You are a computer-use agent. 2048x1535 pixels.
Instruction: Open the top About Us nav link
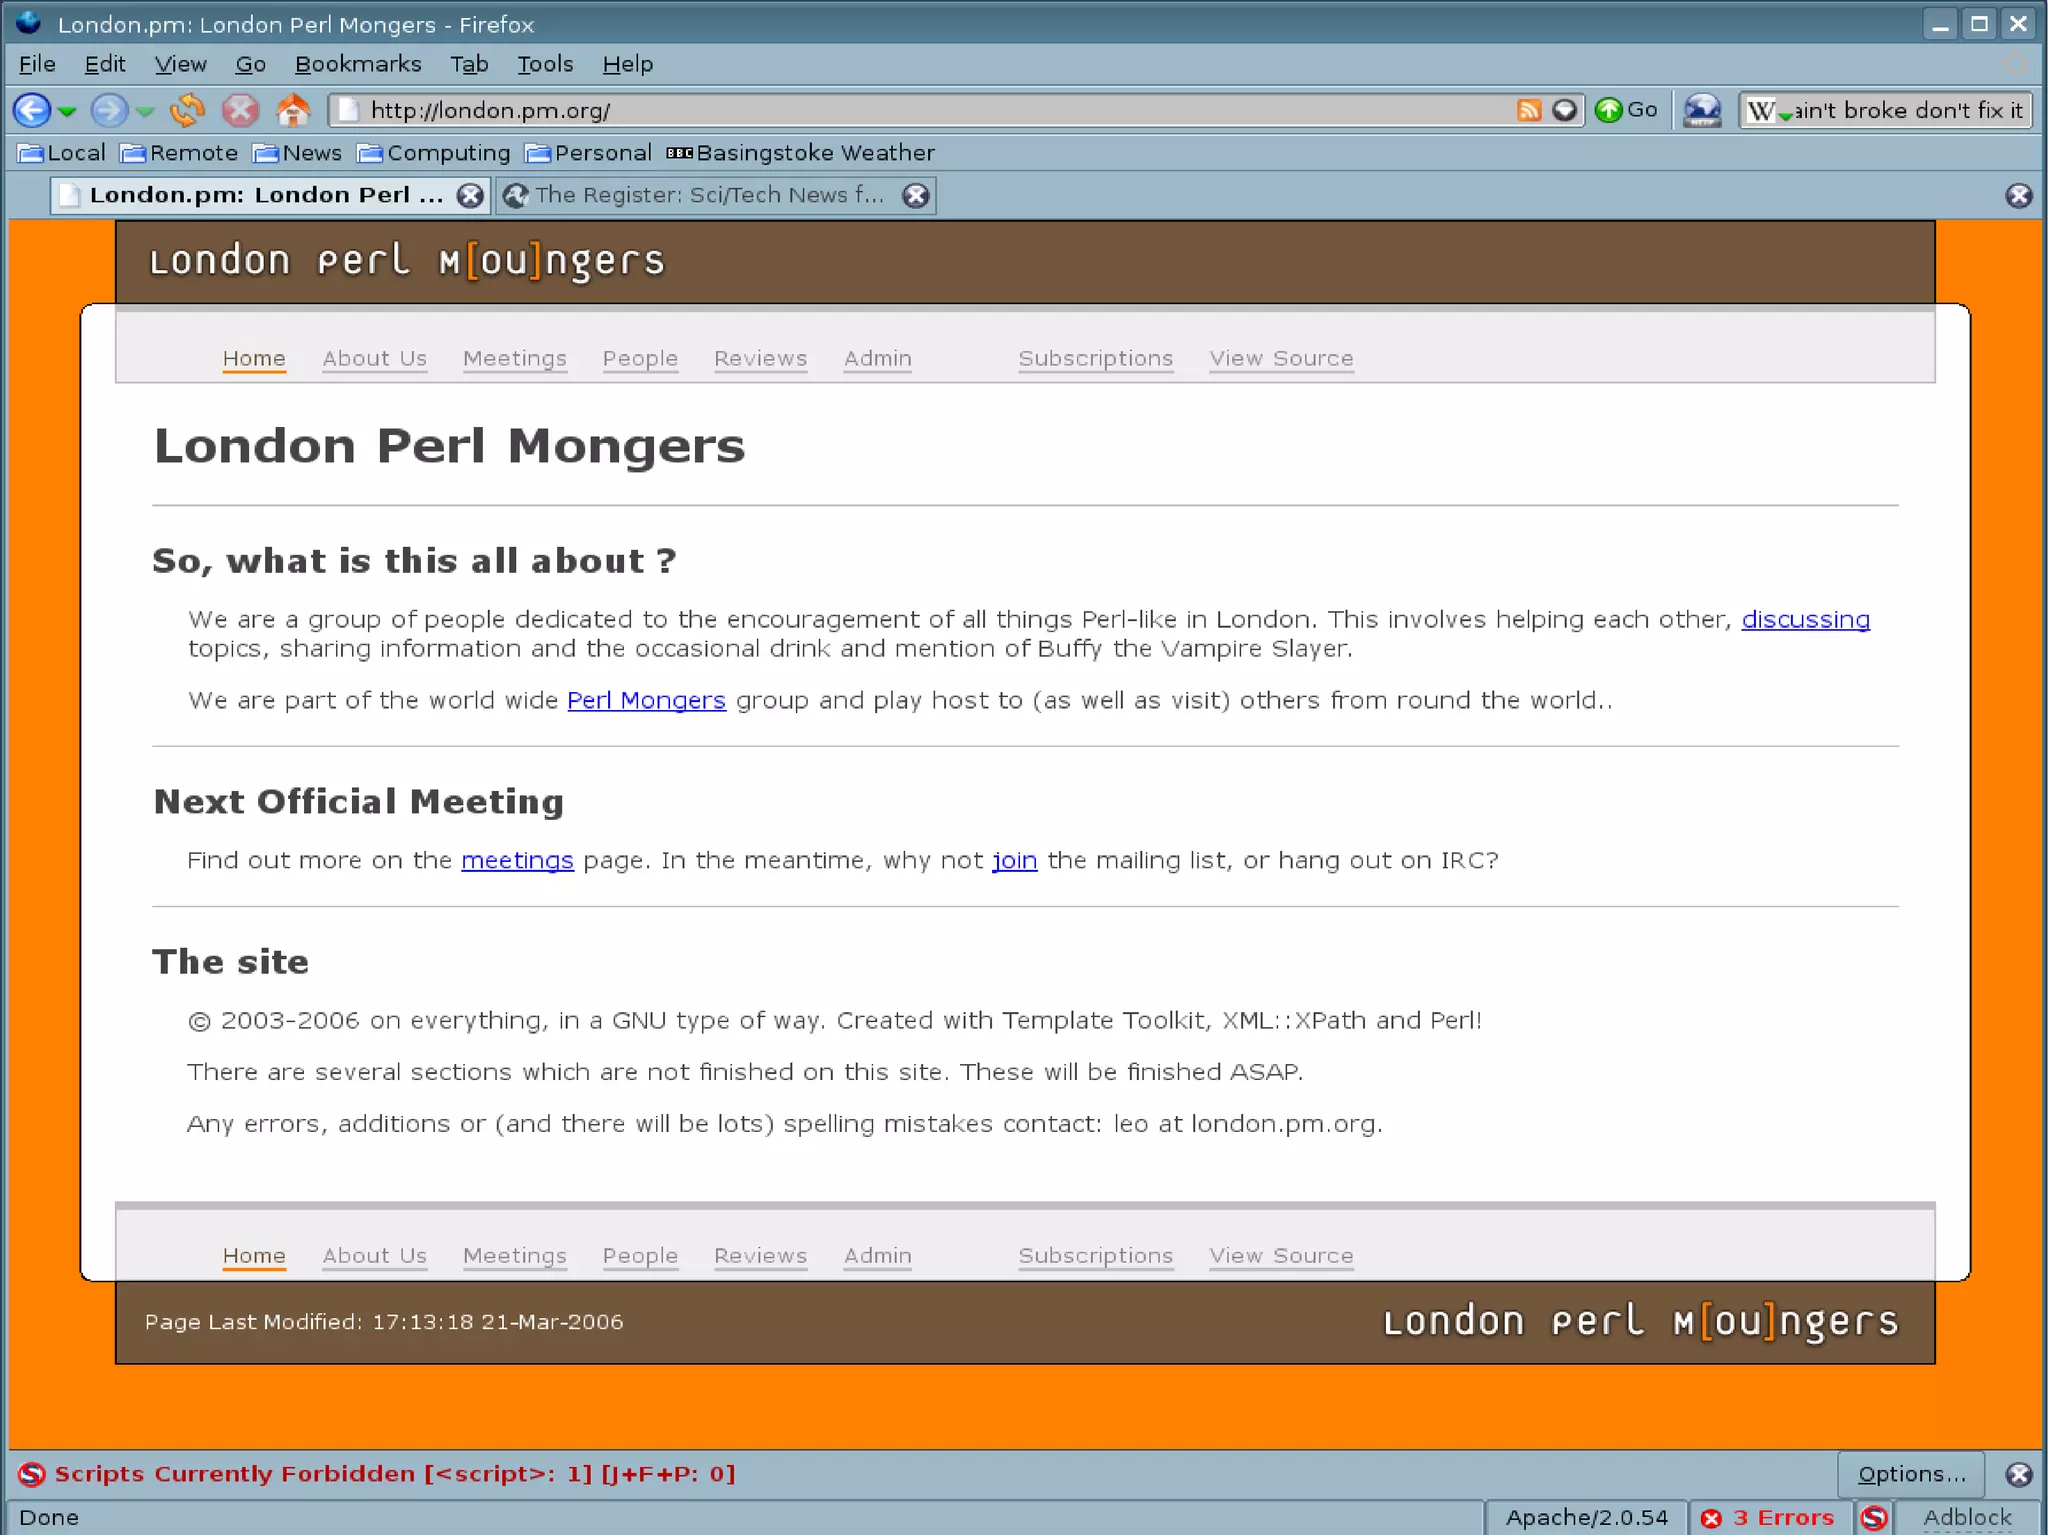point(375,358)
